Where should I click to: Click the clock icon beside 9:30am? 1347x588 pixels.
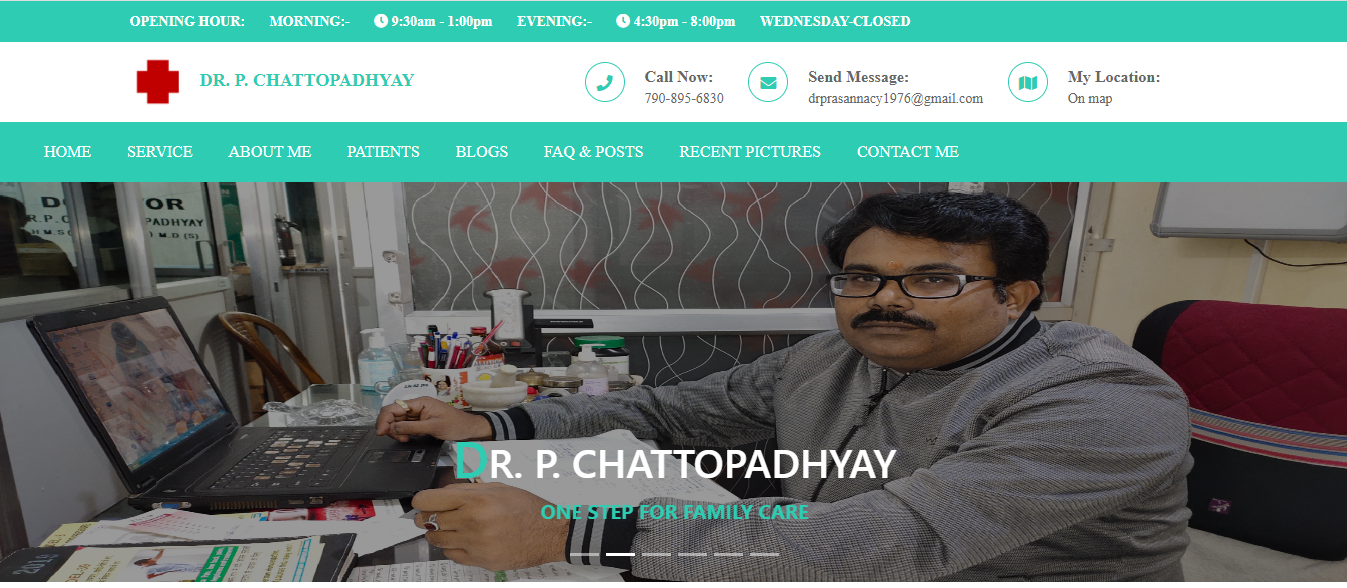coord(381,21)
